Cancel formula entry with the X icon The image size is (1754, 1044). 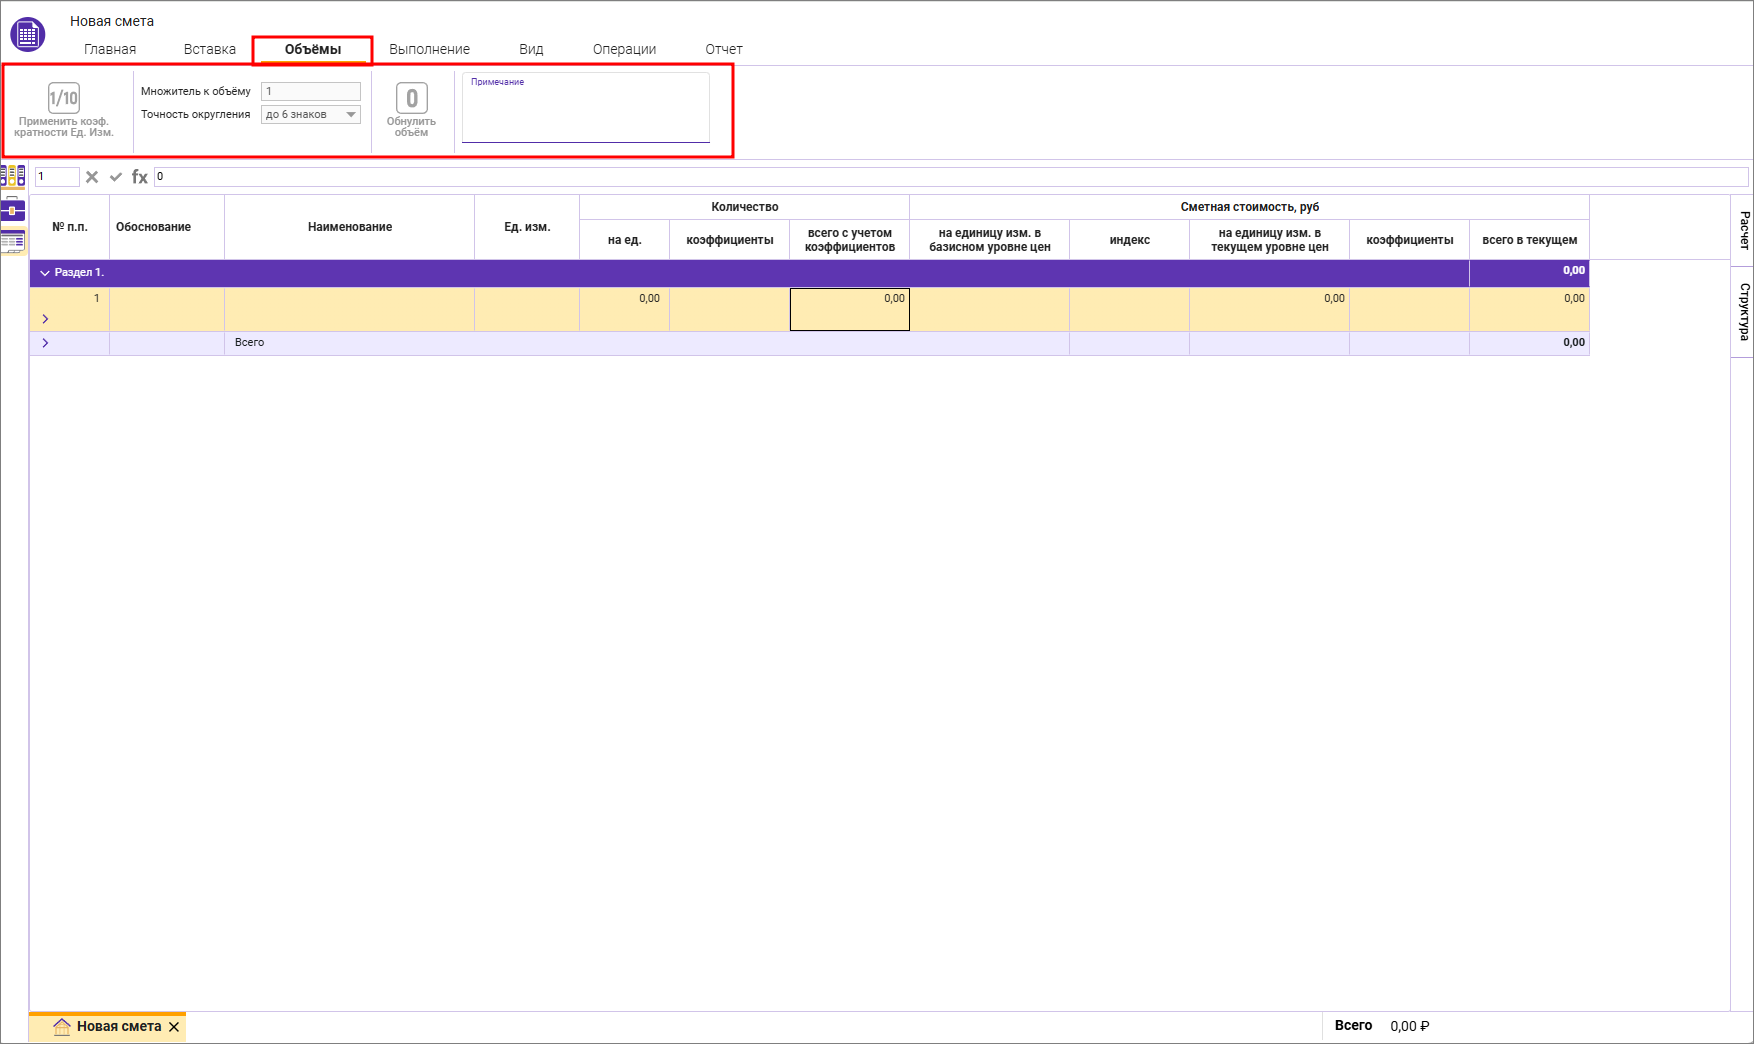coord(92,177)
